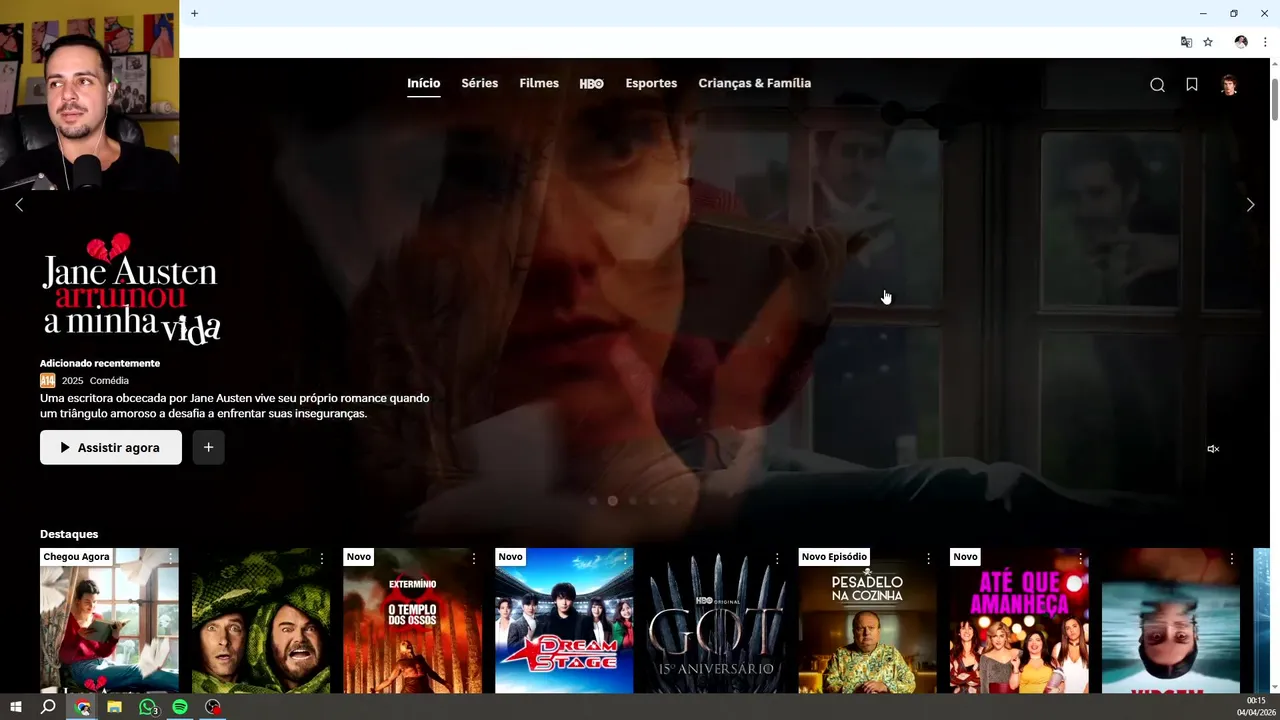Screen dimensions: 1280x720
Task: Click the translate page icon
Action: pyautogui.click(x=1186, y=42)
